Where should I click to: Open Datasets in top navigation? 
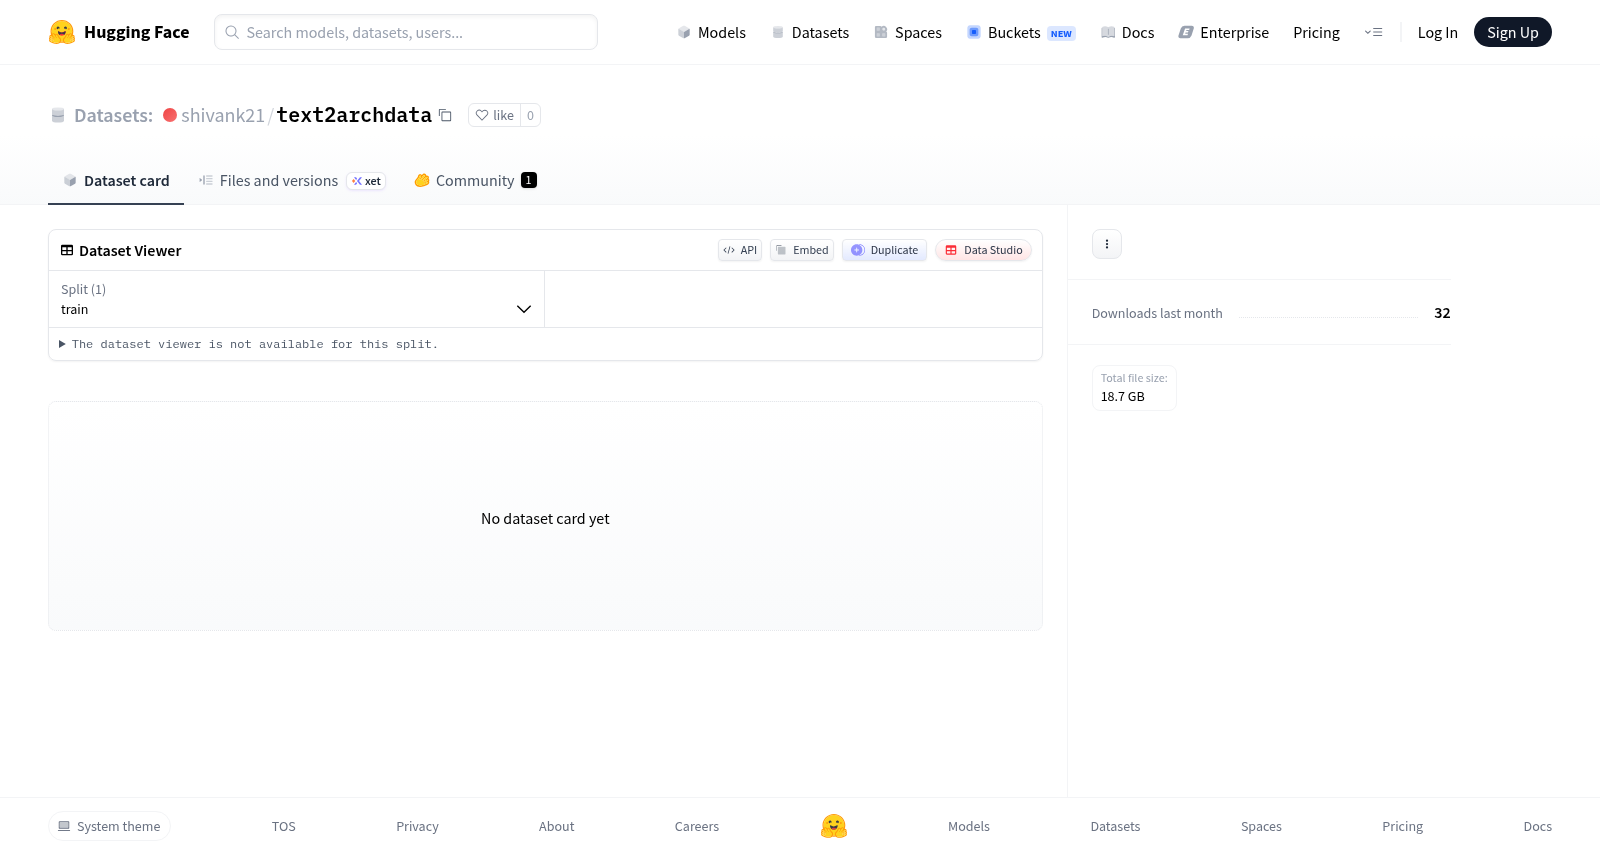coord(810,32)
